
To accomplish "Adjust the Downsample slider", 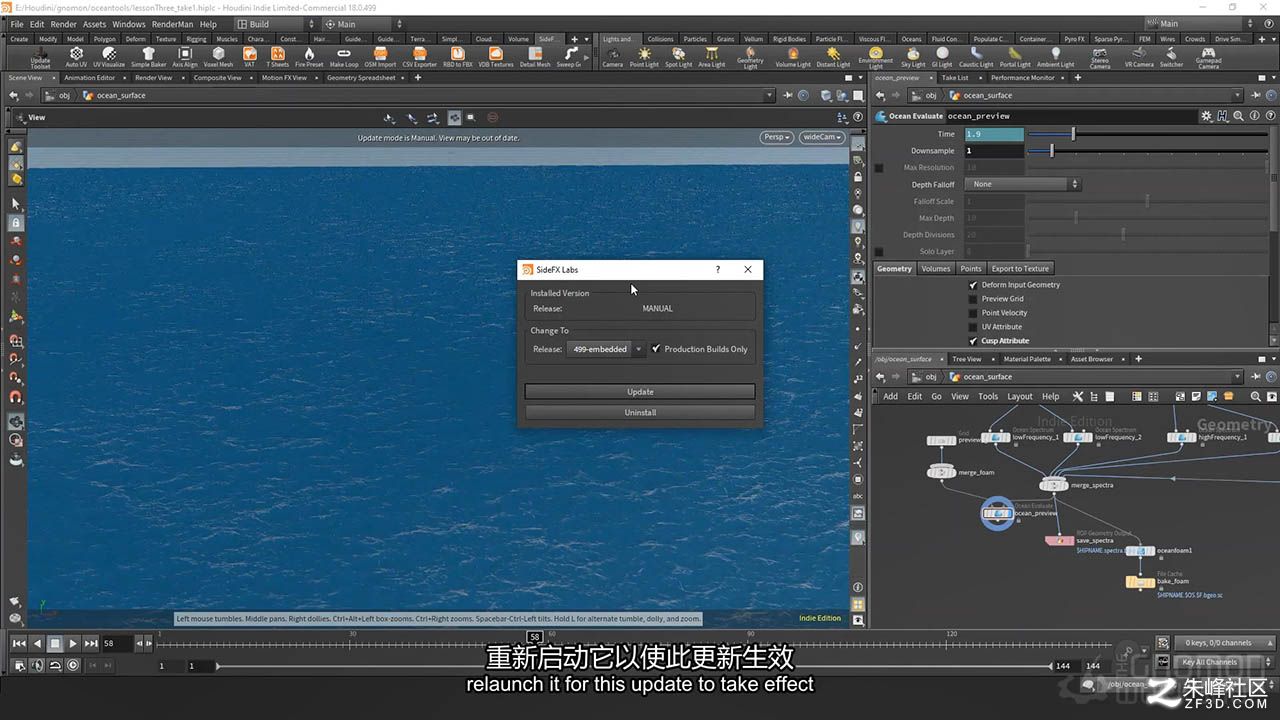I will point(1150,151).
